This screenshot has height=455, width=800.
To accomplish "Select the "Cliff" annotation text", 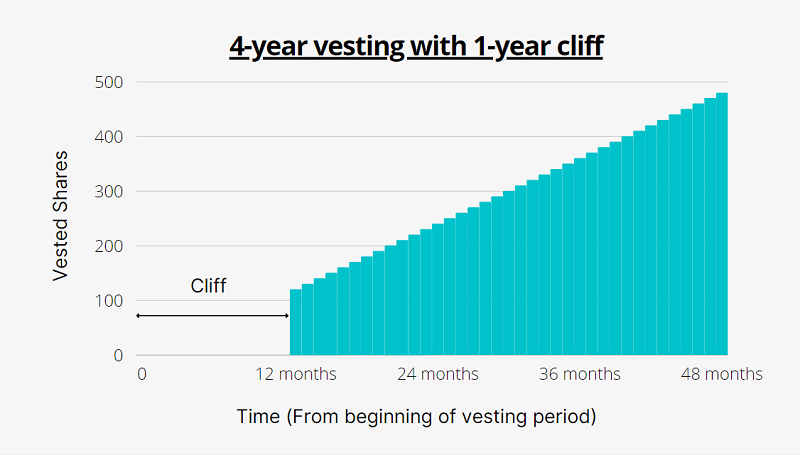I will 209,286.
